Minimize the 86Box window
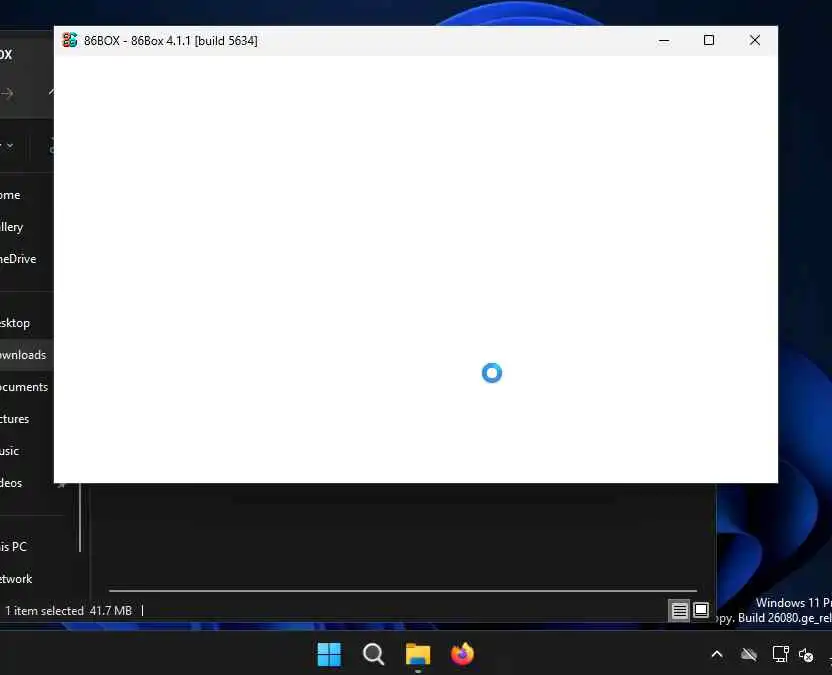 (x=663, y=40)
